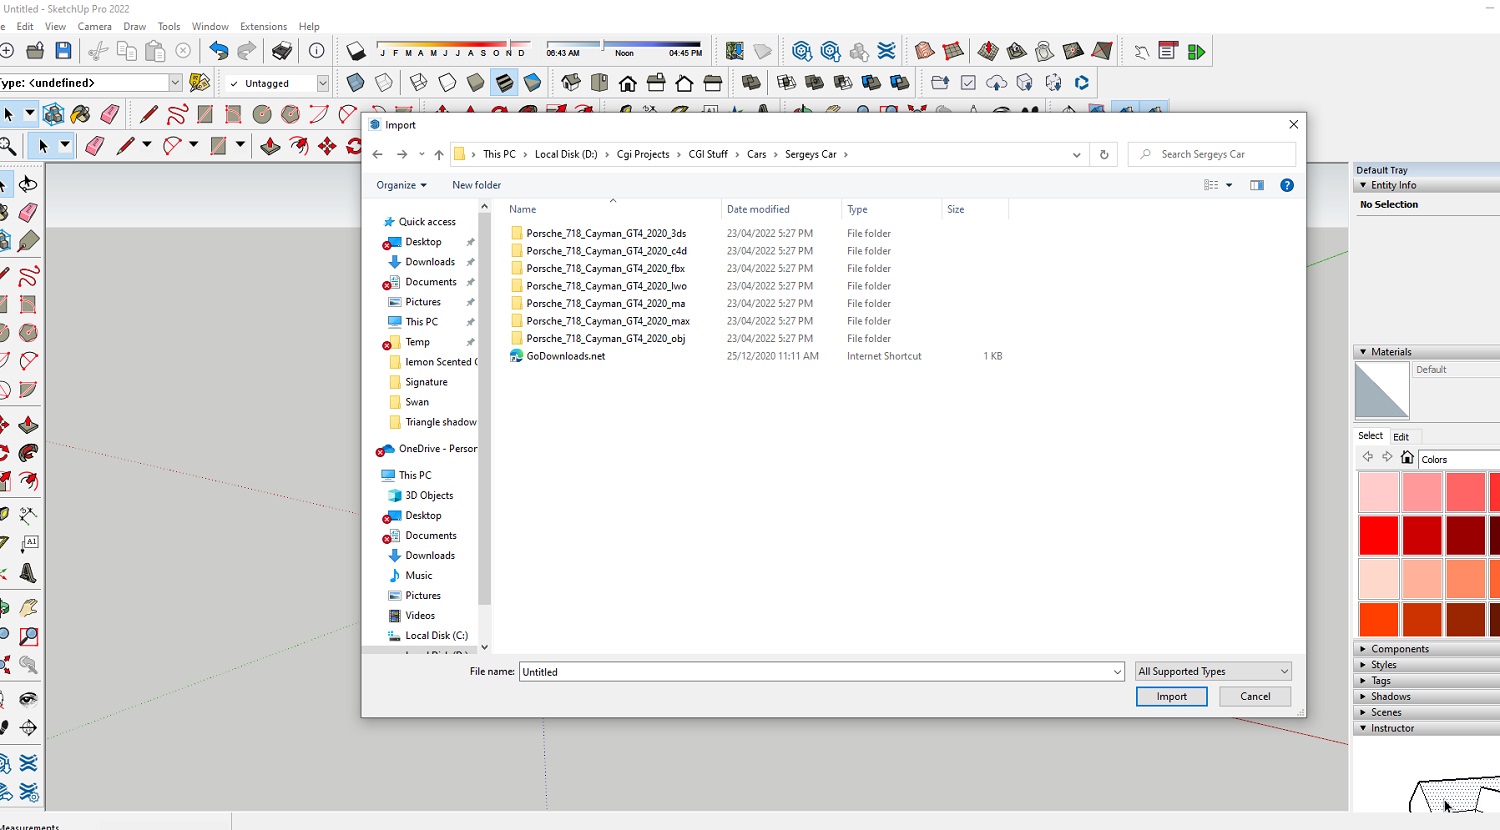Select the 3D Text tool in left toolbar
Image resolution: width=1500 pixels, height=830 pixels.
click(28, 574)
